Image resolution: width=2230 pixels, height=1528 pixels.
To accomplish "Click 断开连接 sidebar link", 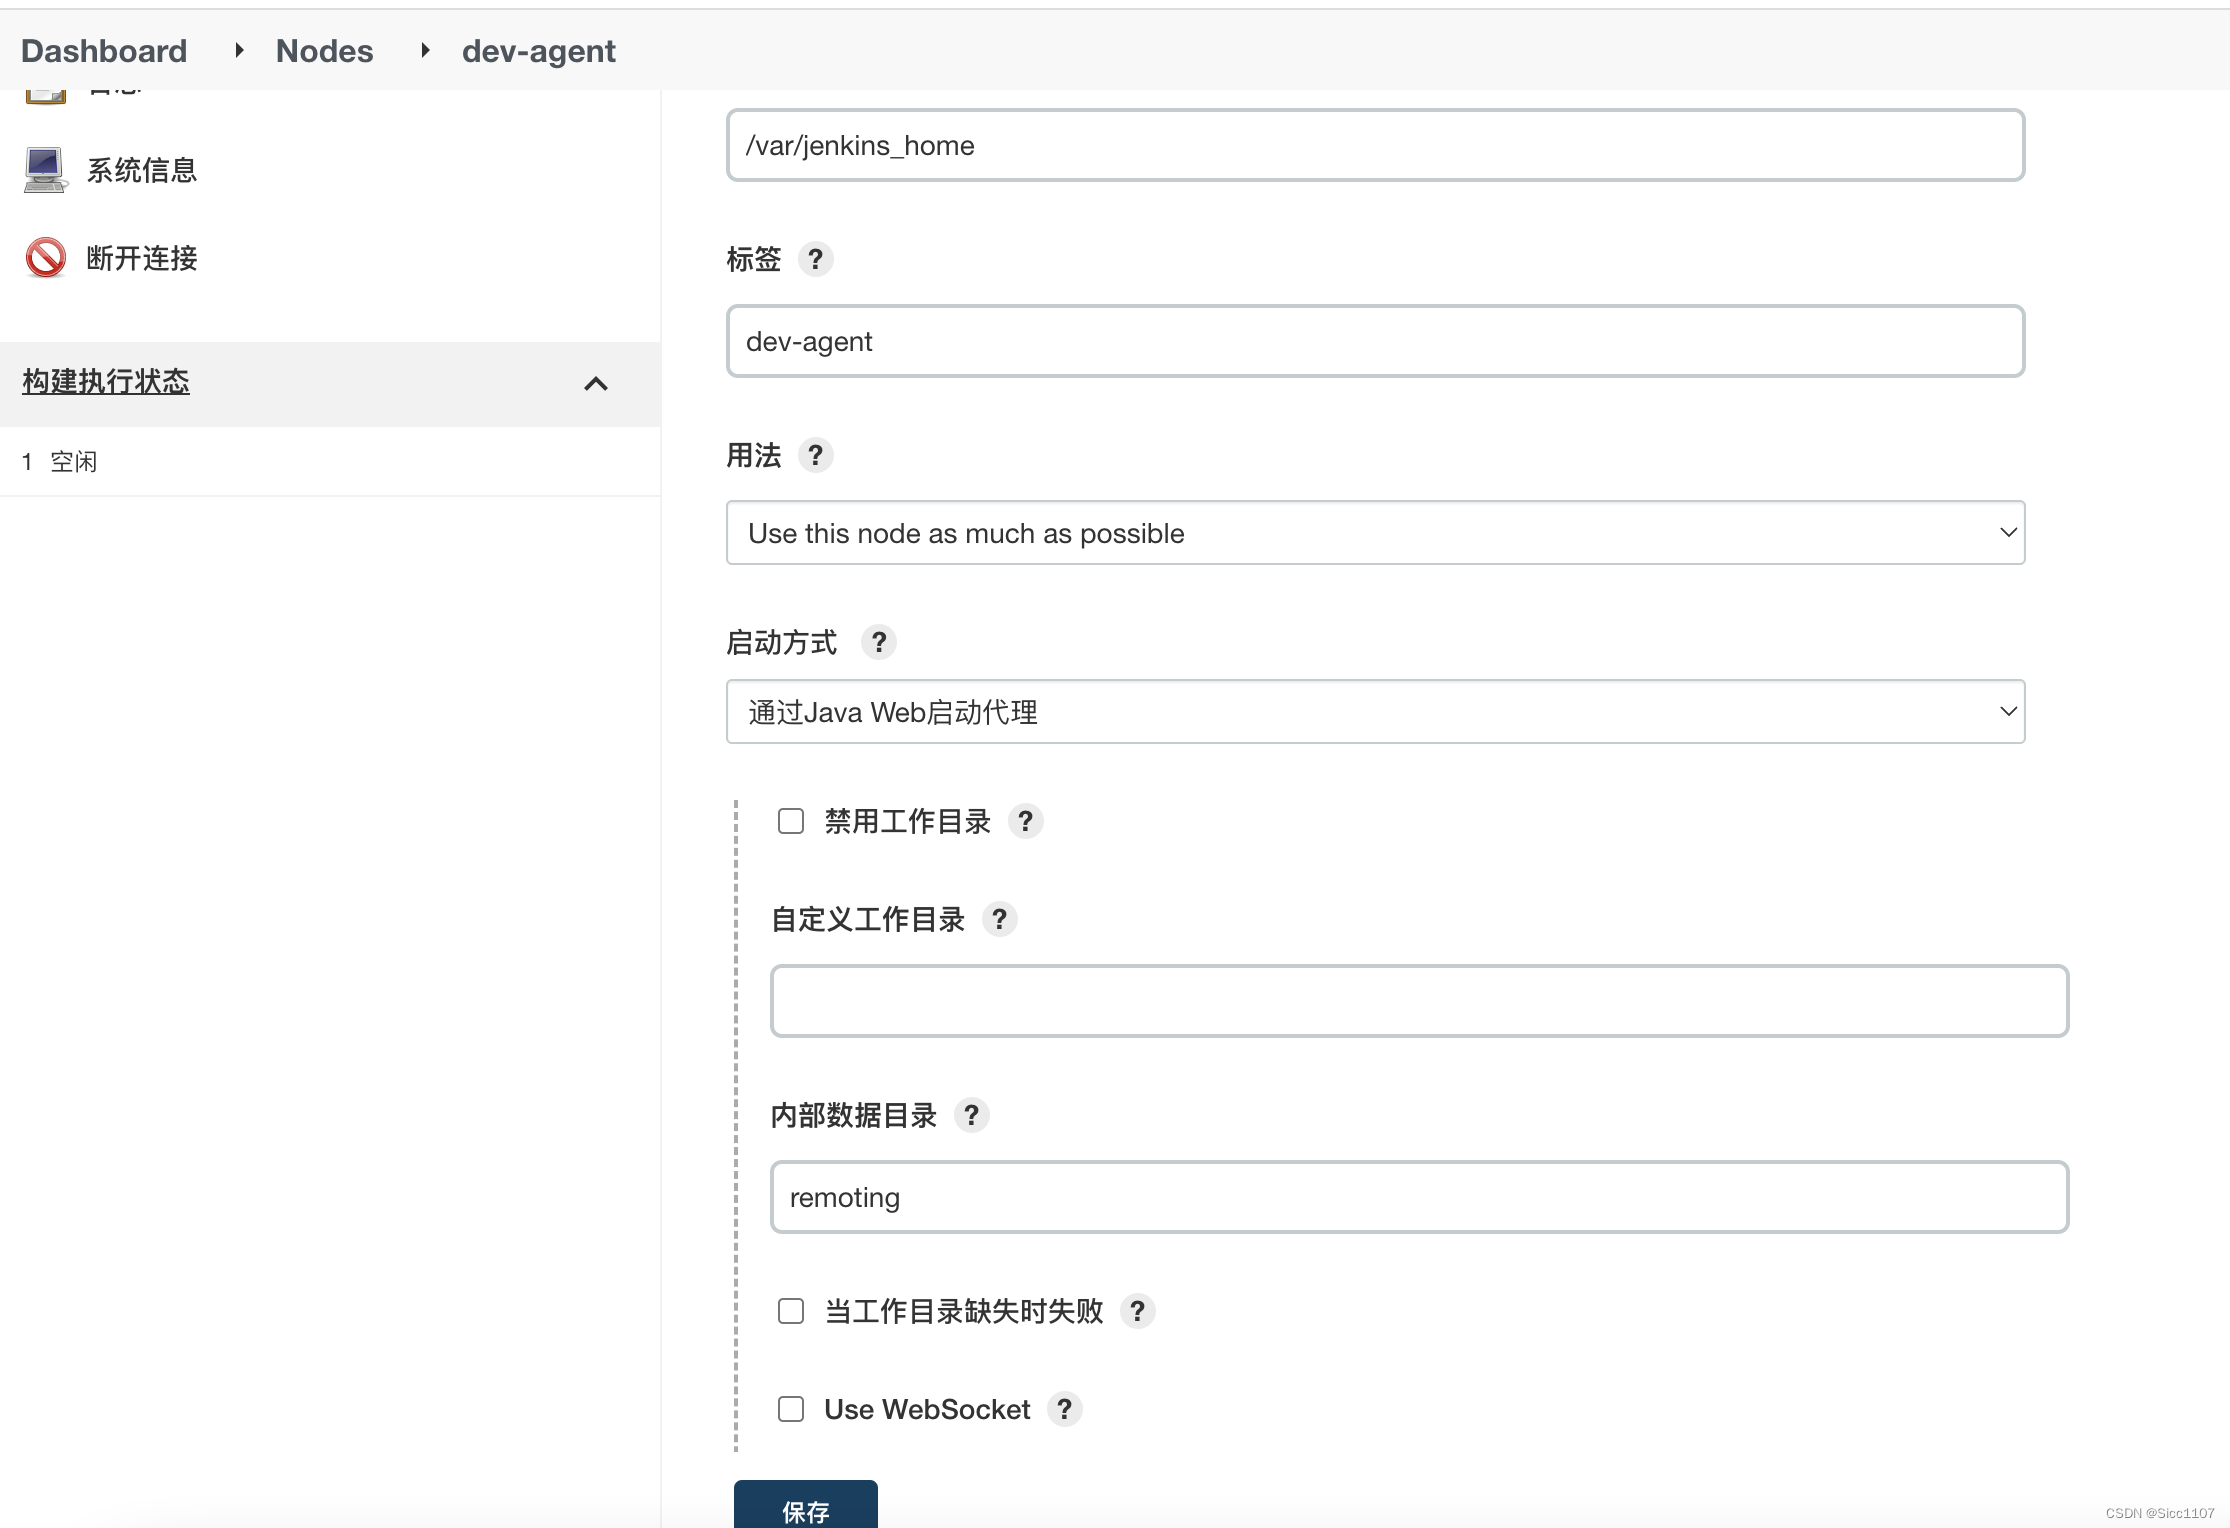I will [142, 258].
